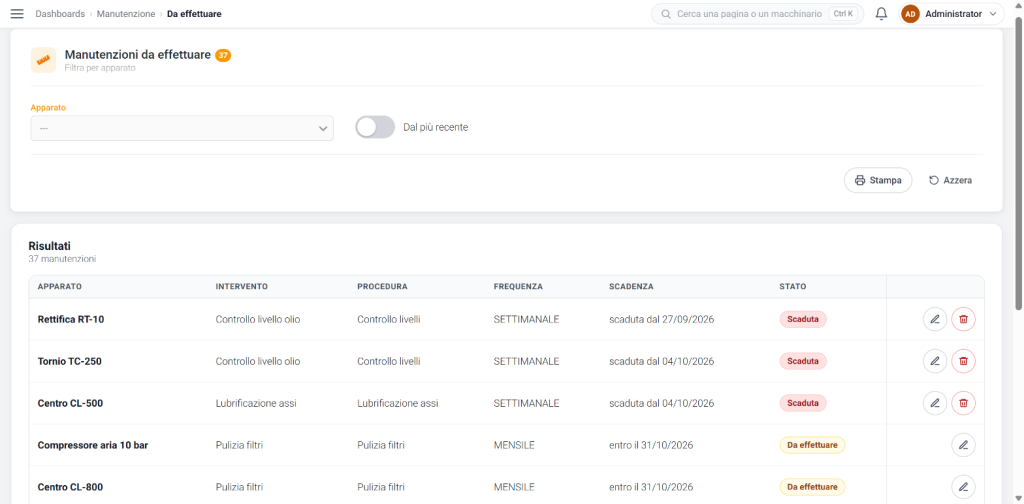Edit the Tornio TC-250 maintenance row
Screen dimensions: 1024x504
(935, 361)
